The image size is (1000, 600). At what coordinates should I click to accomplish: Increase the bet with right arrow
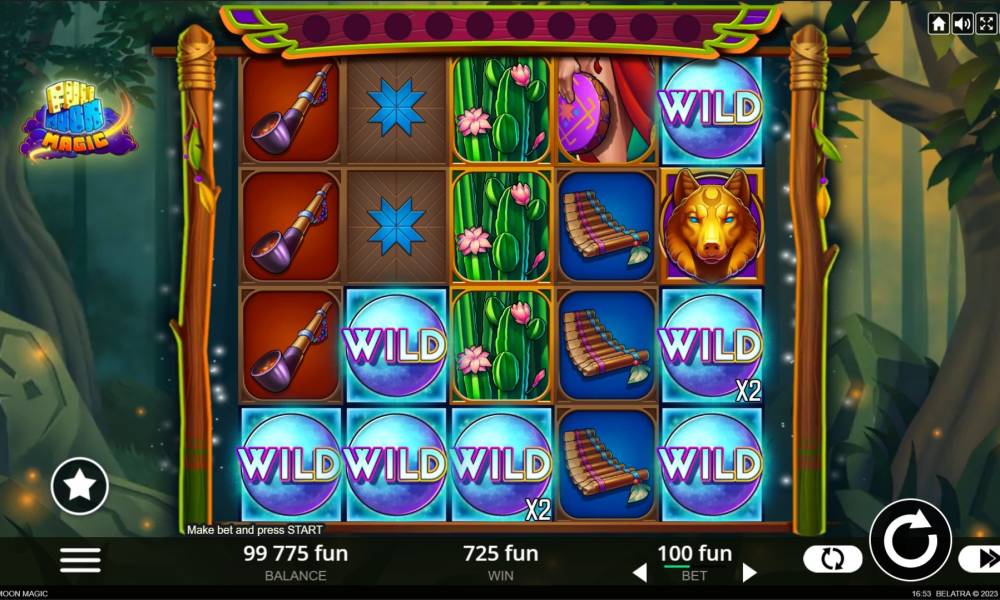750,573
